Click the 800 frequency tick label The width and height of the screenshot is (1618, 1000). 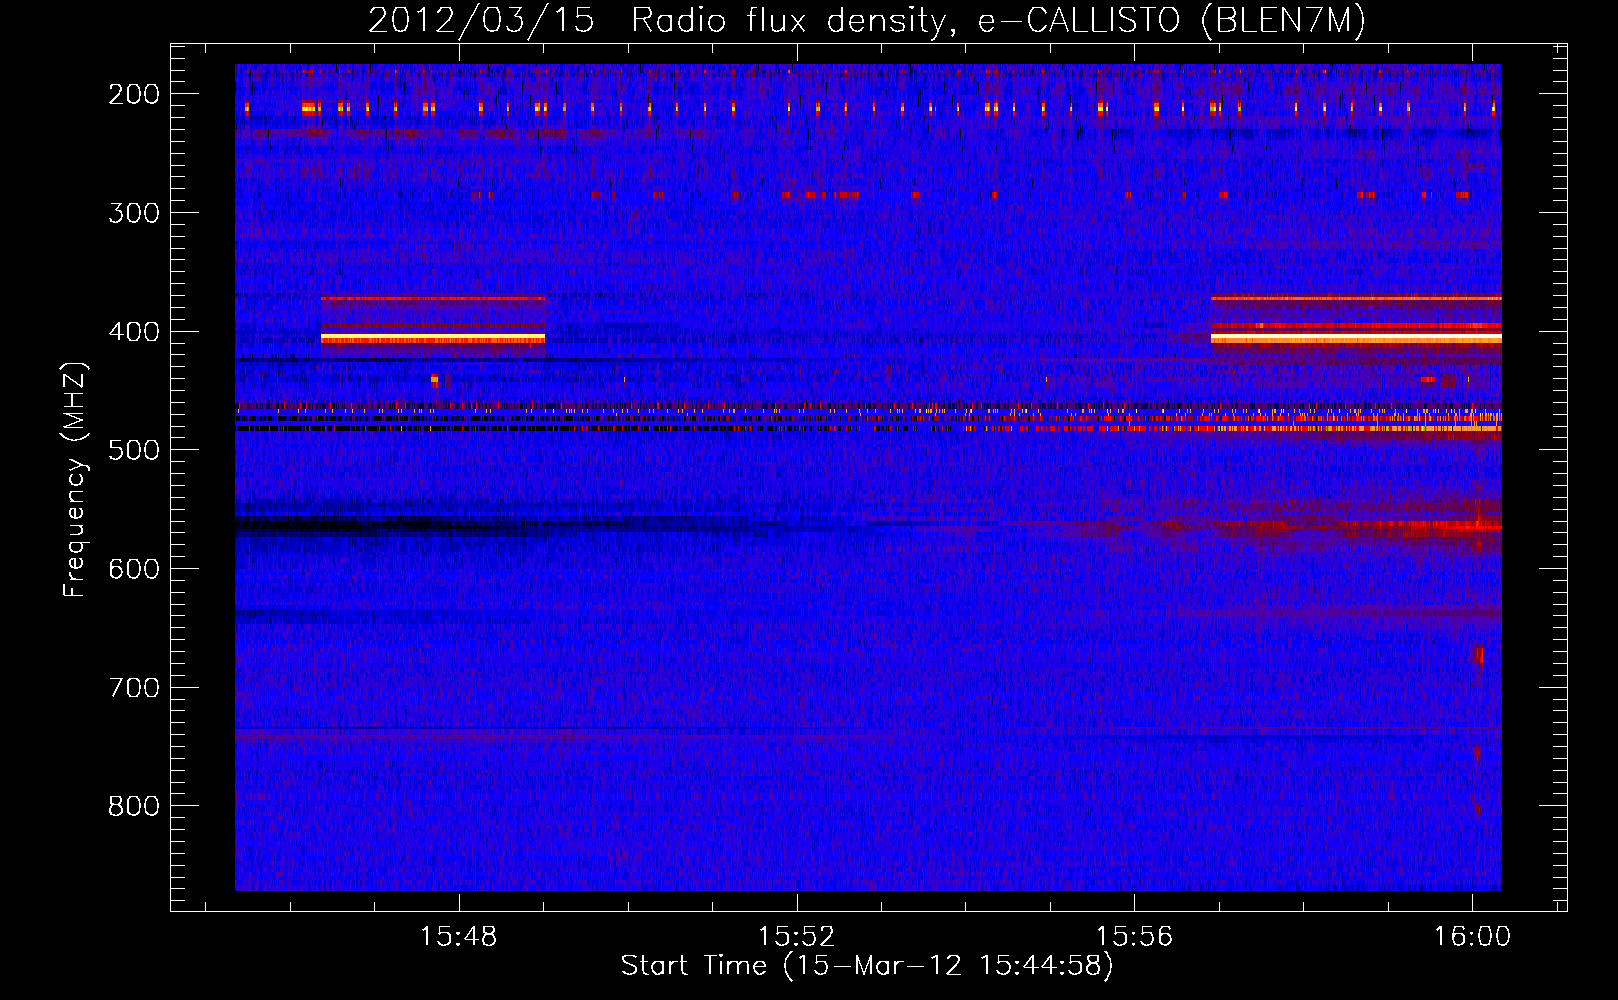pos(134,806)
